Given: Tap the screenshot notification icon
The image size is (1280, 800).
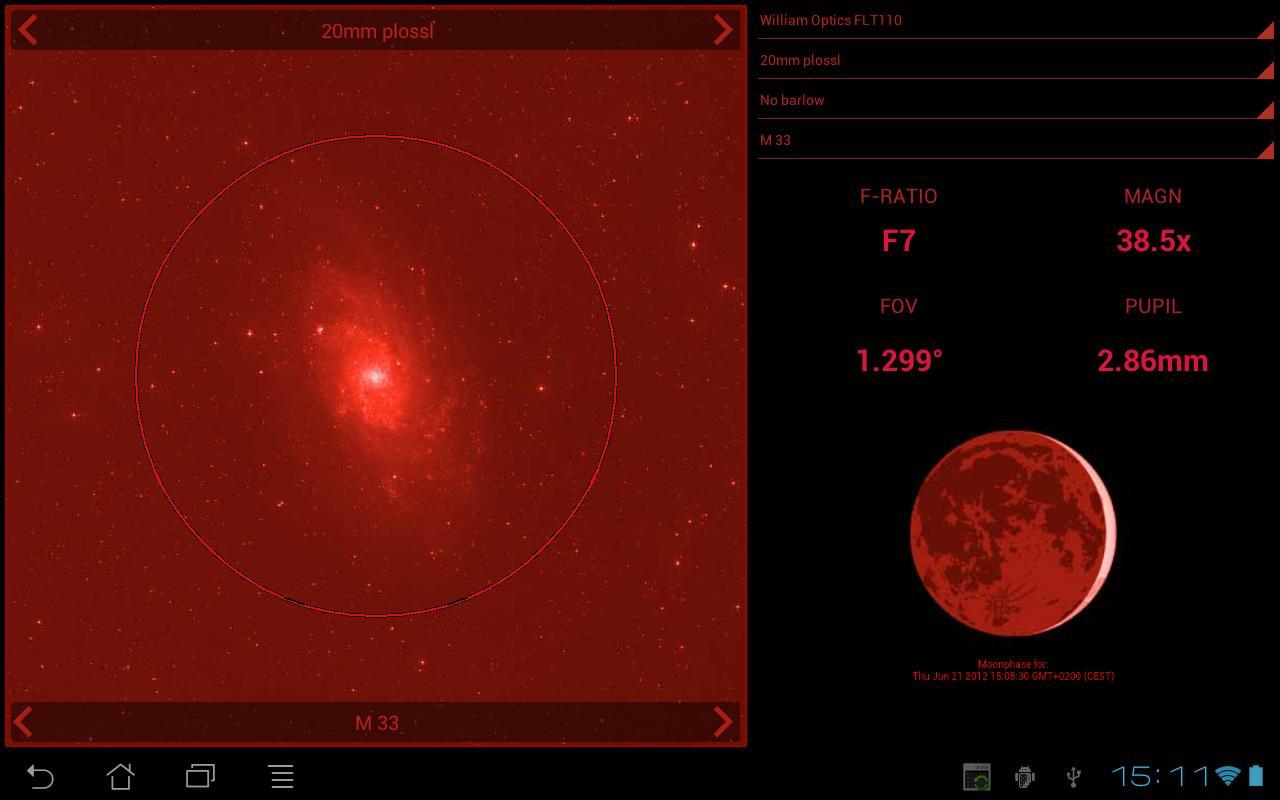Looking at the screenshot, I should (x=977, y=776).
